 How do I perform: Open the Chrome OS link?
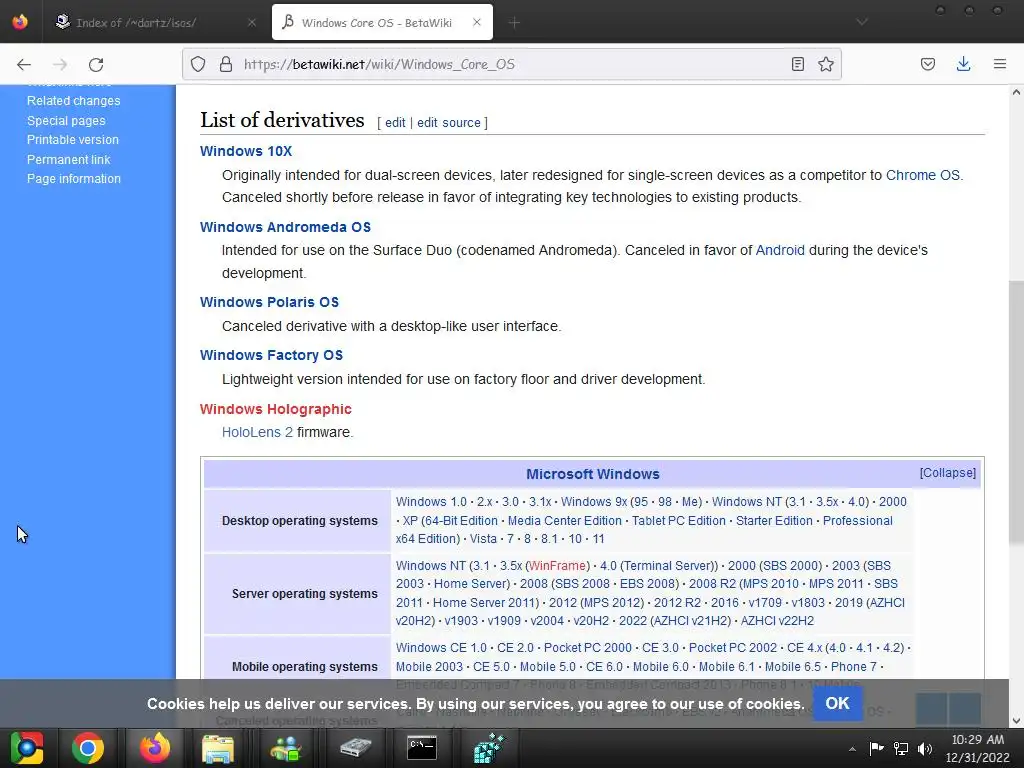[x=922, y=175]
